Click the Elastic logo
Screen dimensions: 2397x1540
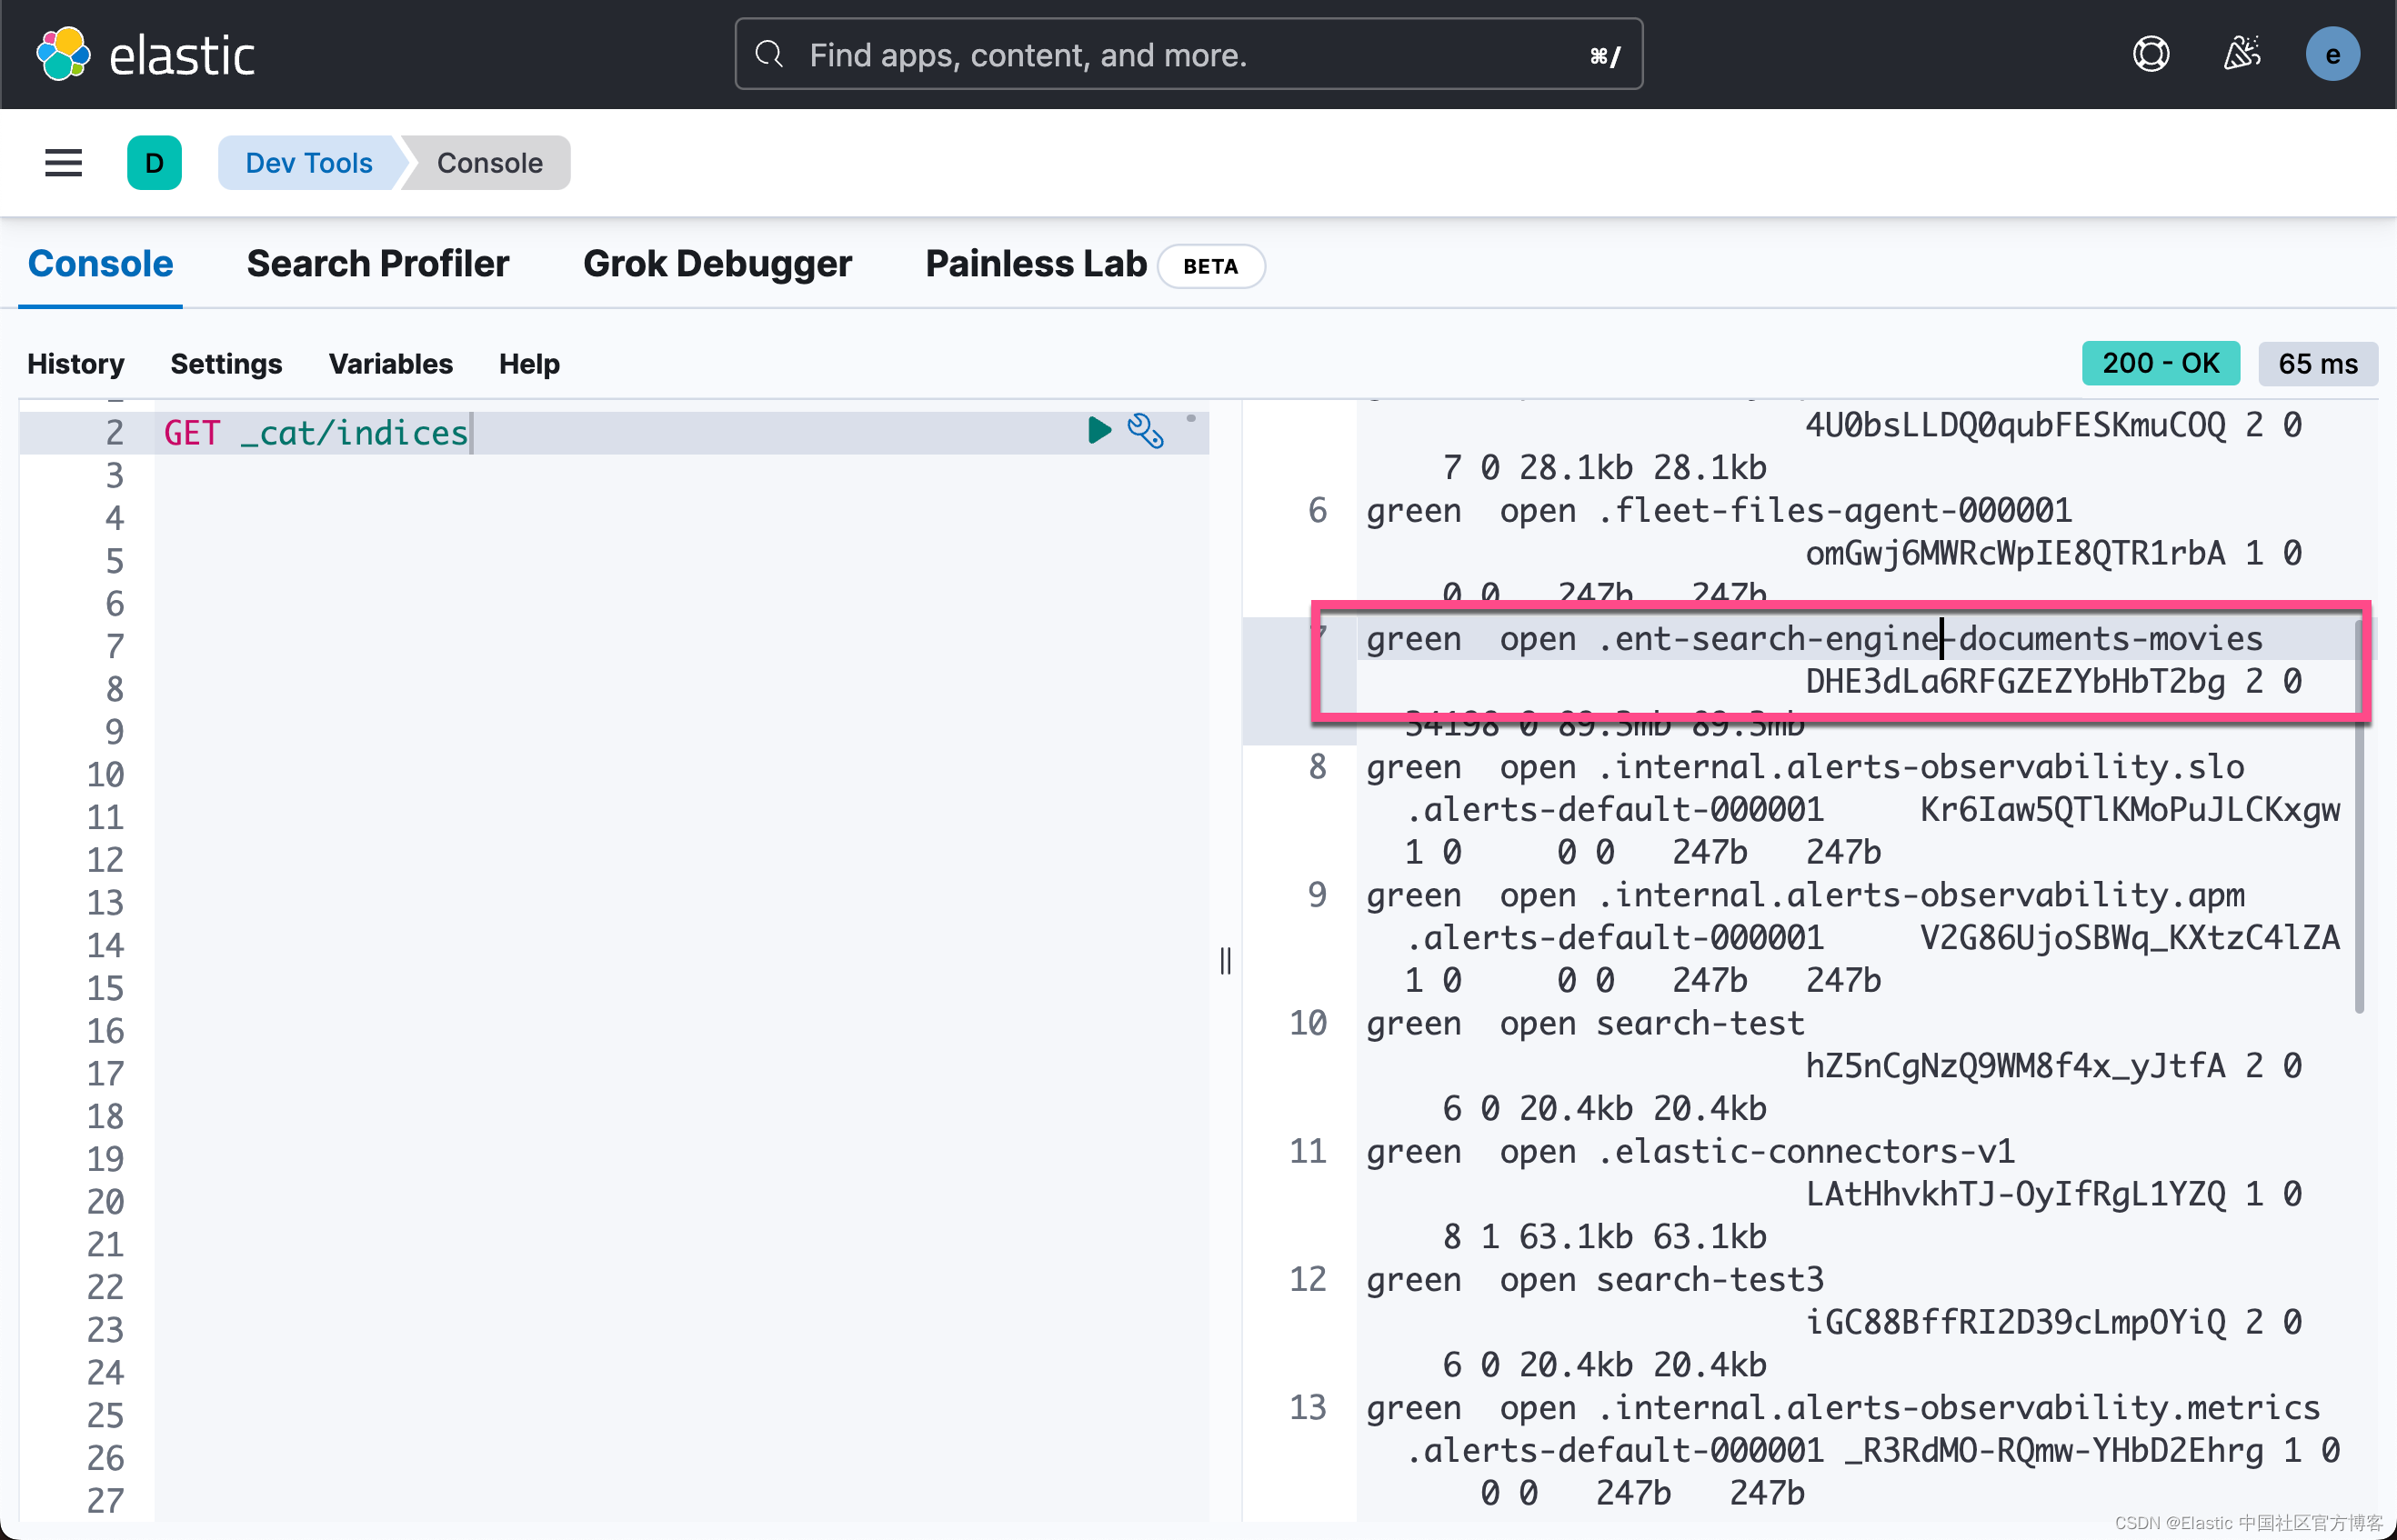146,54
